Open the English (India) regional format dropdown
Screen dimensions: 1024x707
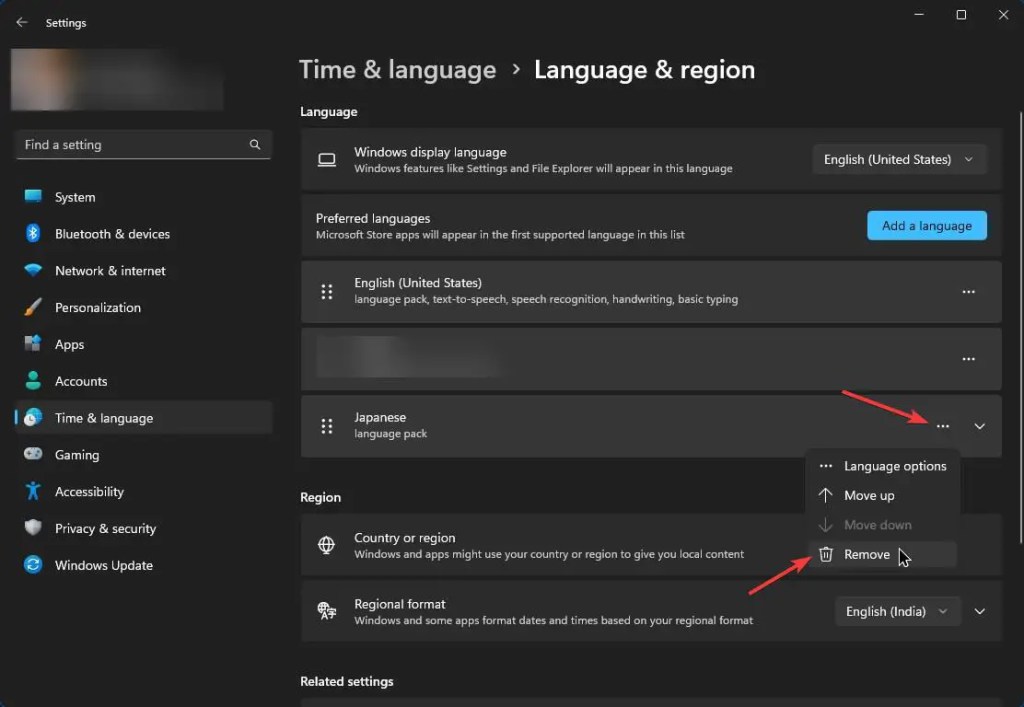pyautogui.click(x=897, y=612)
